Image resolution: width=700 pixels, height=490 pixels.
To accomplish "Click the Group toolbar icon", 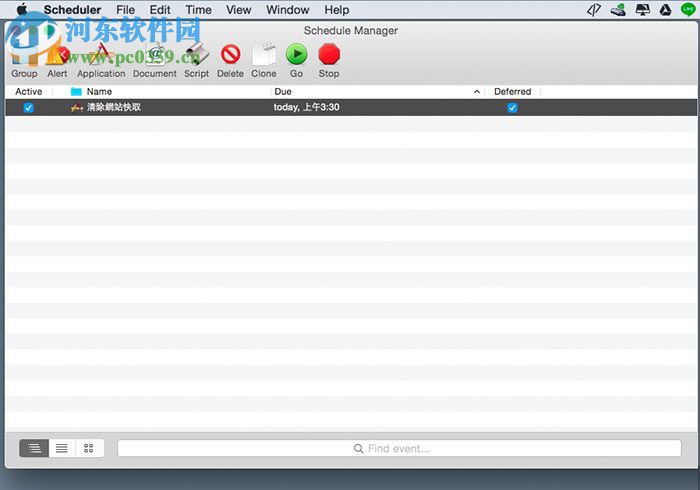I will point(24,61).
